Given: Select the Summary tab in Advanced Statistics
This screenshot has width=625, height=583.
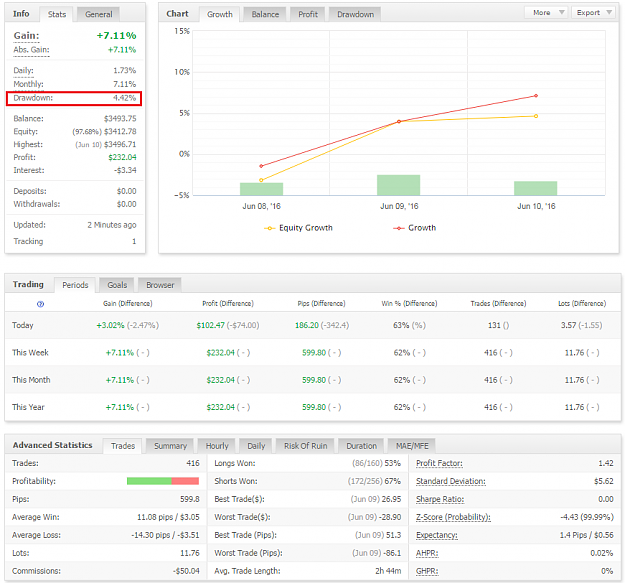Looking at the screenshot, I should [x=170, y=446].
